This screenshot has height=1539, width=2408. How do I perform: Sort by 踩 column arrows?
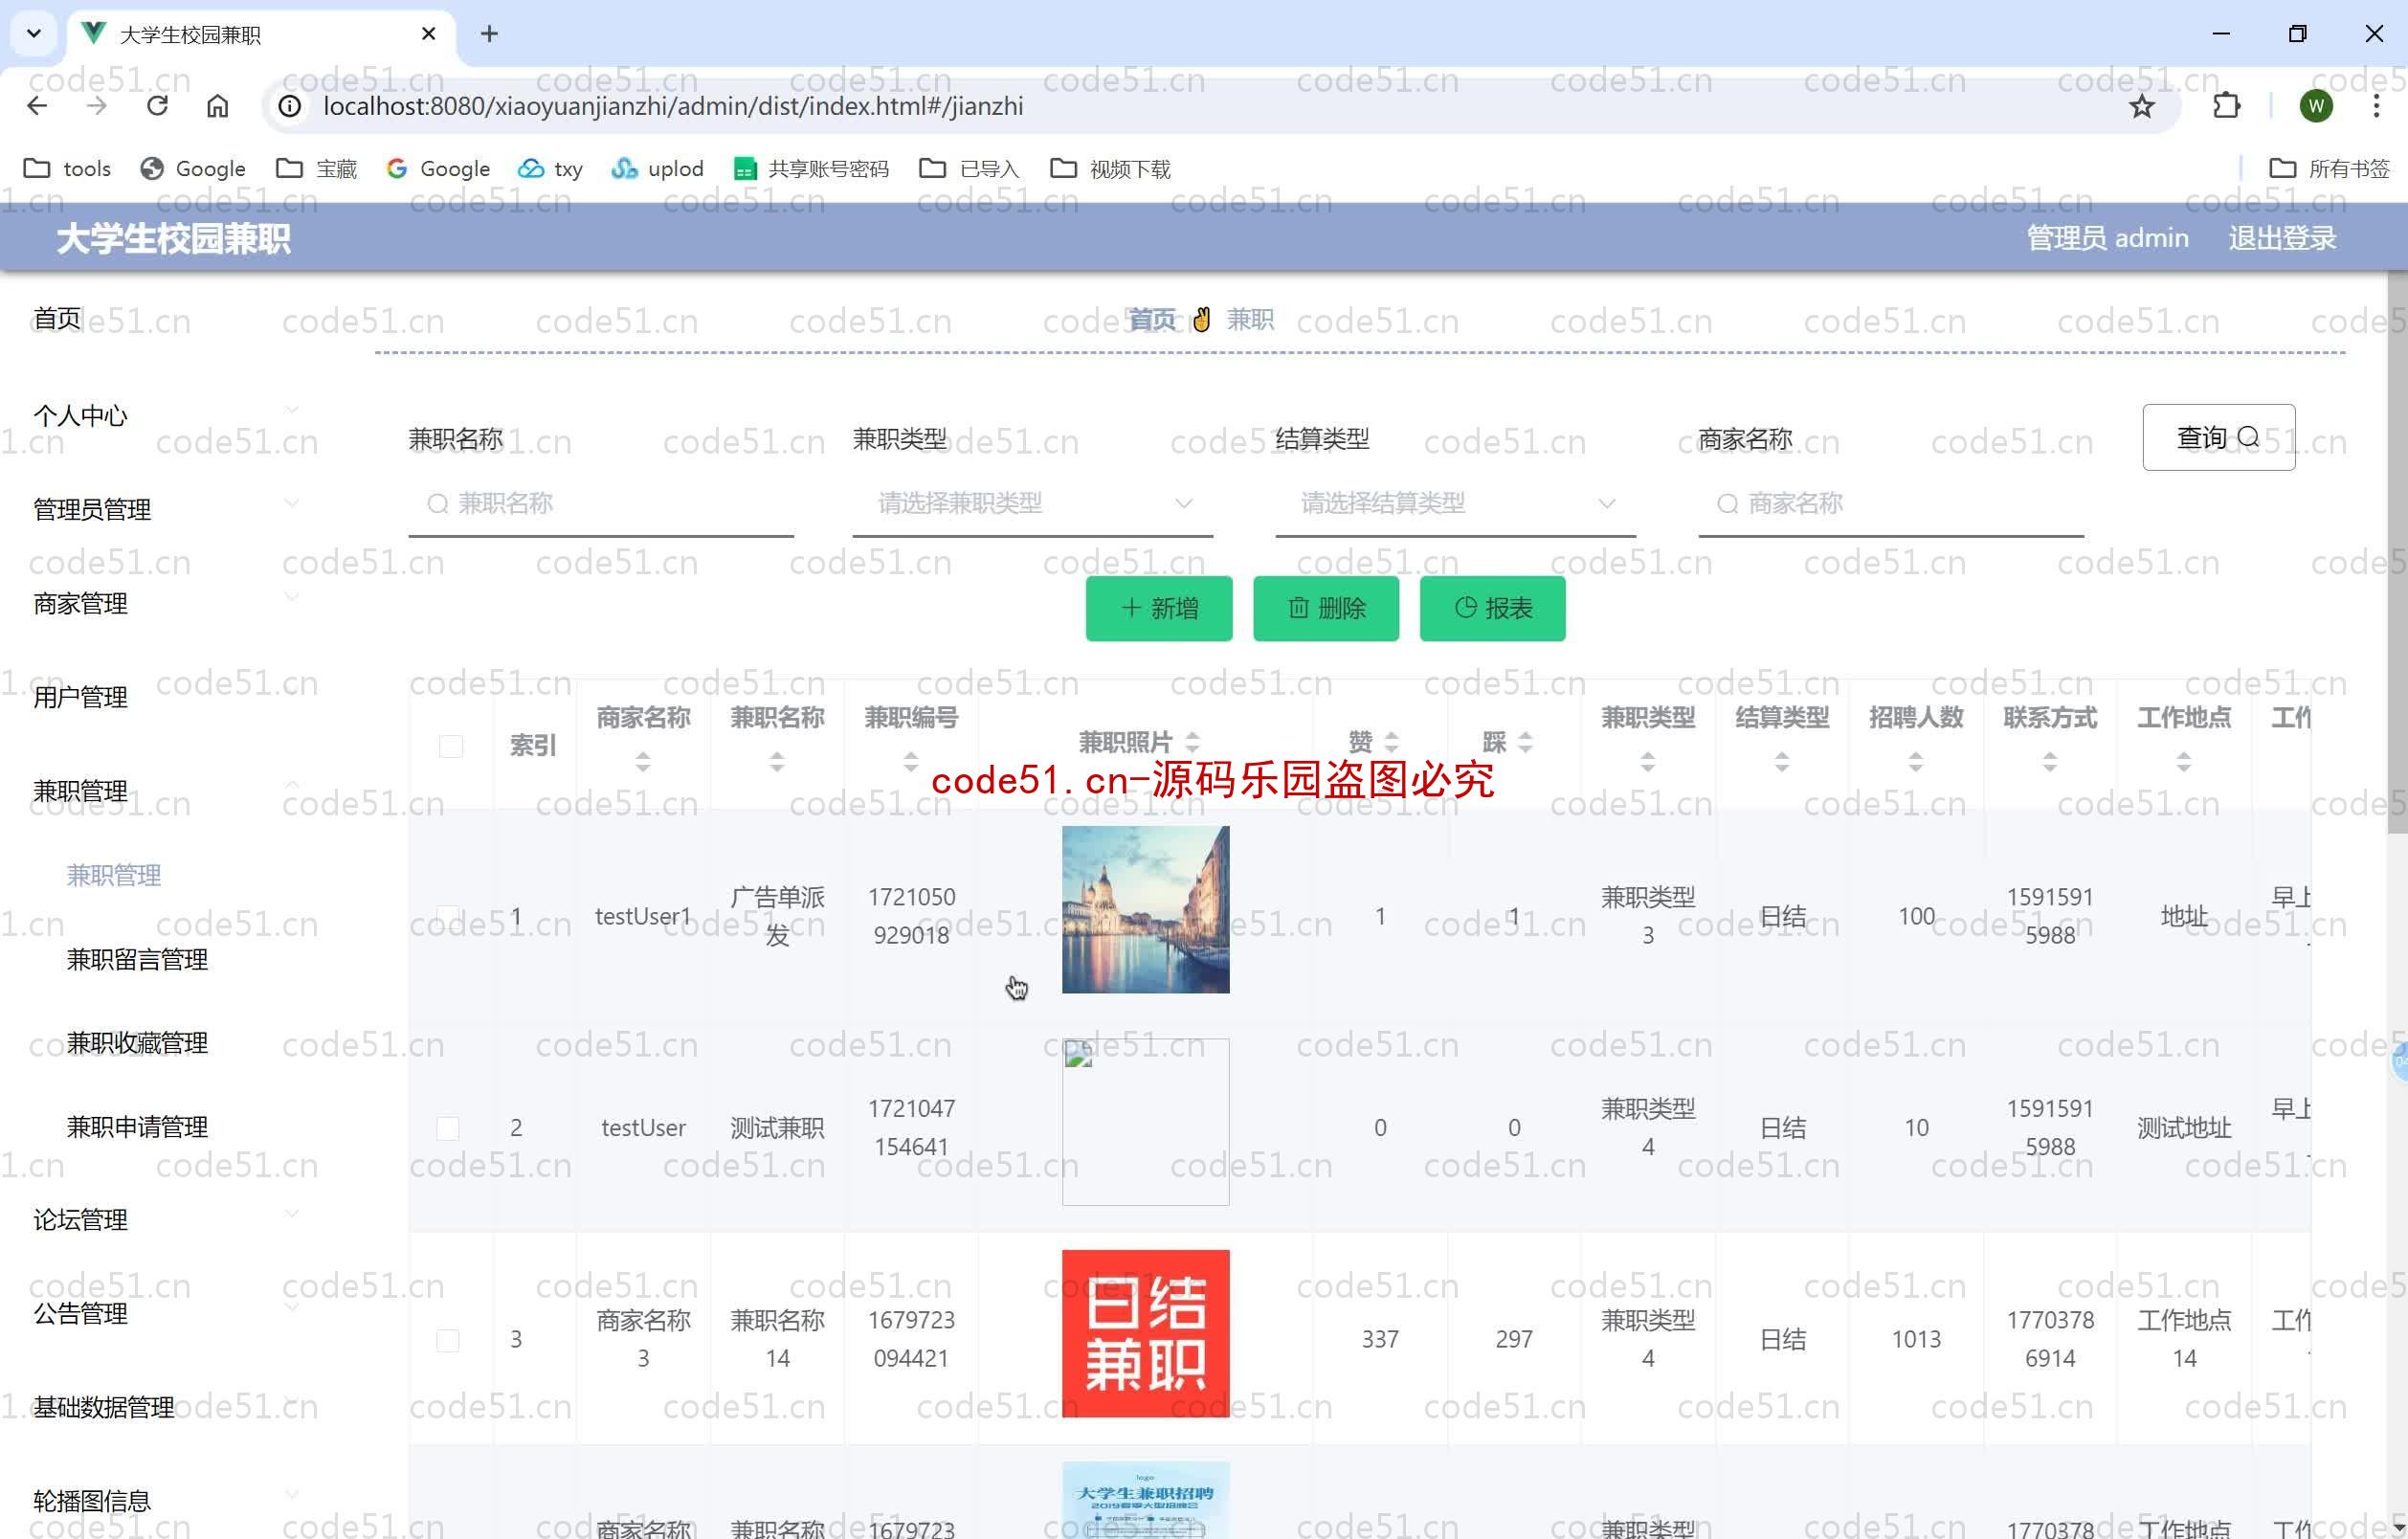[1525, 742]
